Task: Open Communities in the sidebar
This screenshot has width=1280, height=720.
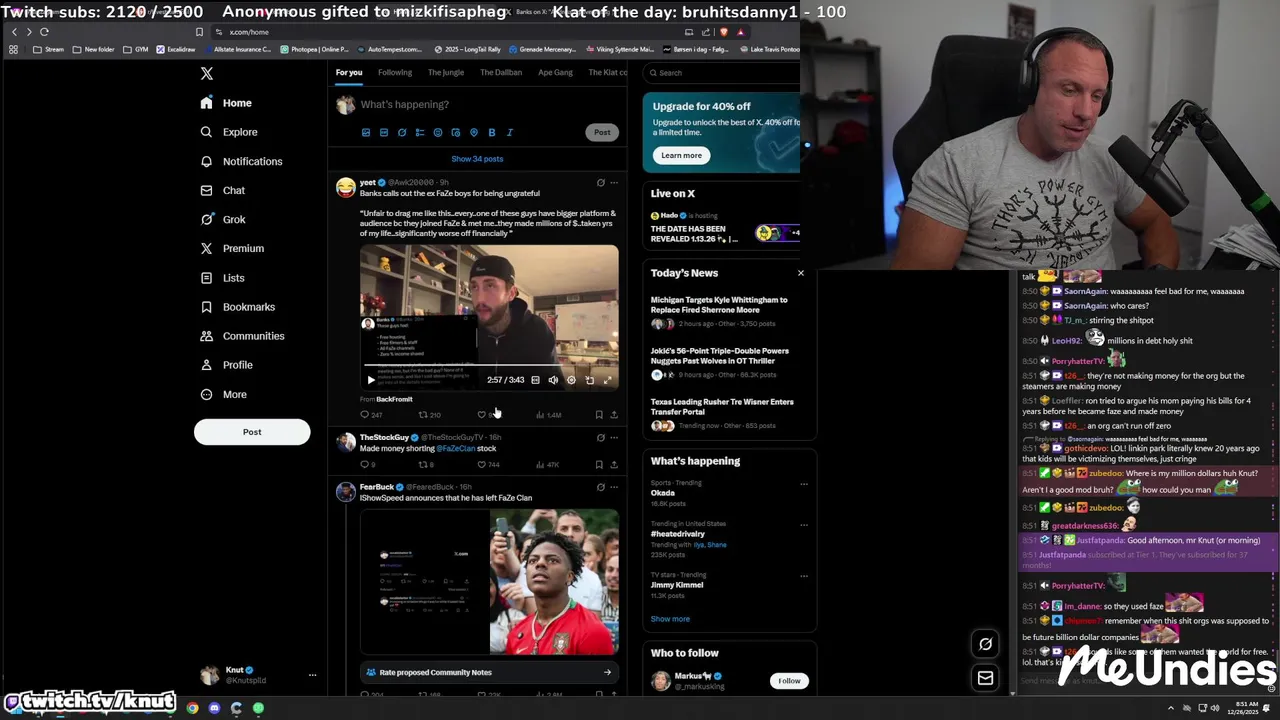Action: [x=242, y=336]
